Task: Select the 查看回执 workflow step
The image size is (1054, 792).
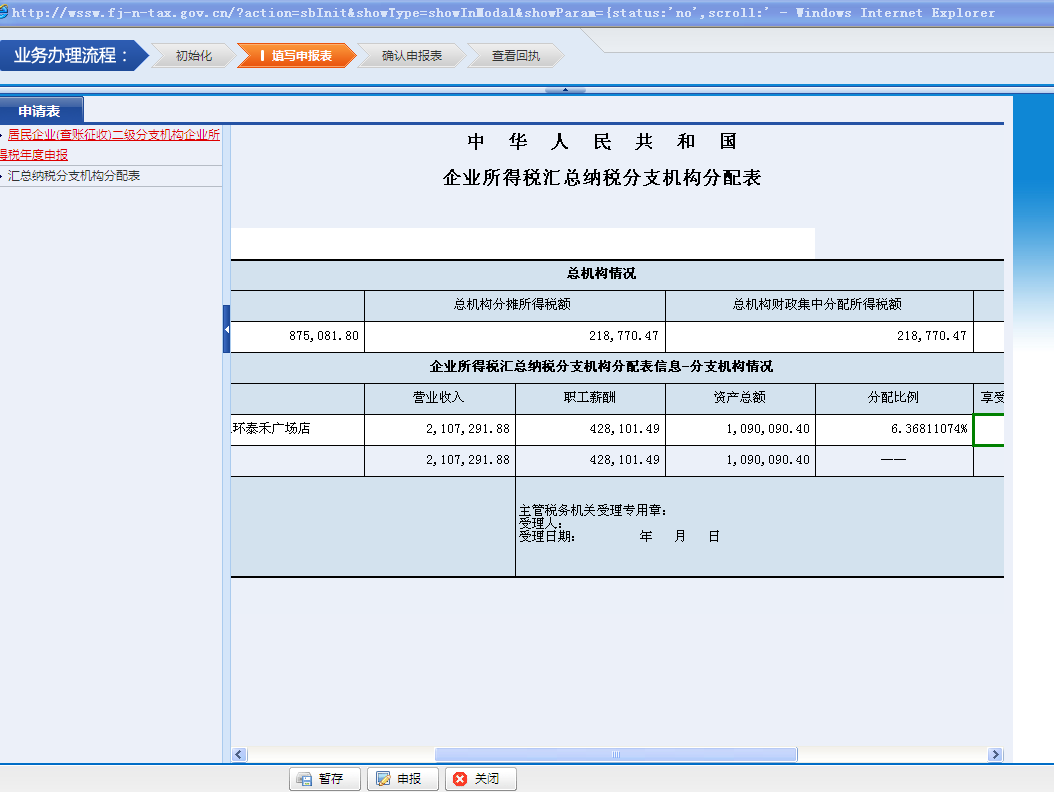Action: point(515,56)
